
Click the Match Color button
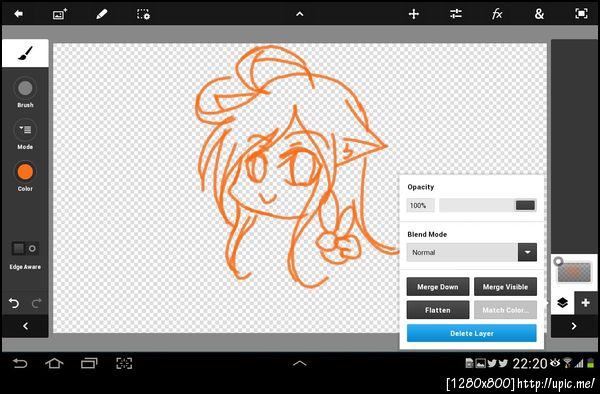coord(505,310)
